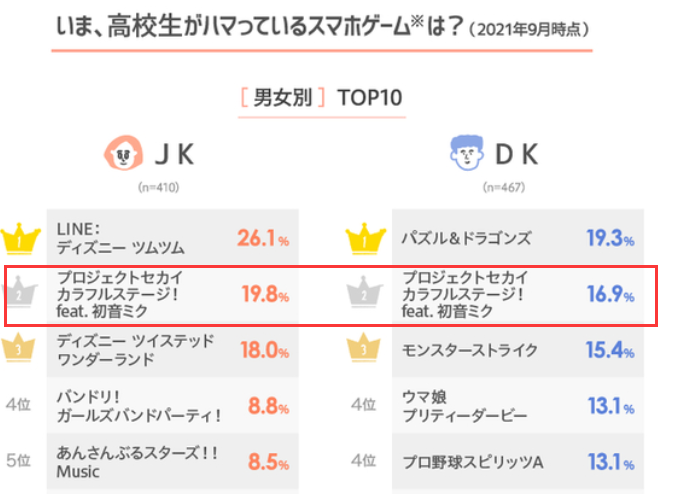Click the silver second-place crown in DK column
The image size is (677, 494).
coord(365,292)
